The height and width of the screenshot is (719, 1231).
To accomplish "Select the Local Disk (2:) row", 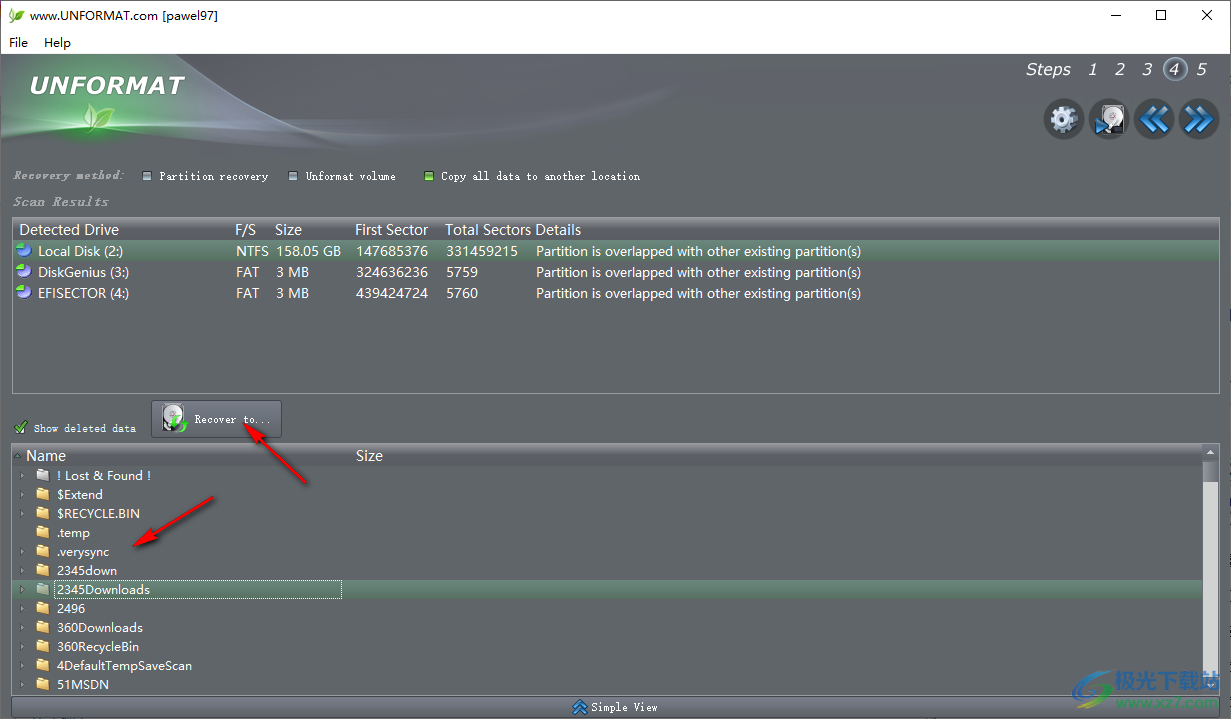I will [x=615, y=251].
